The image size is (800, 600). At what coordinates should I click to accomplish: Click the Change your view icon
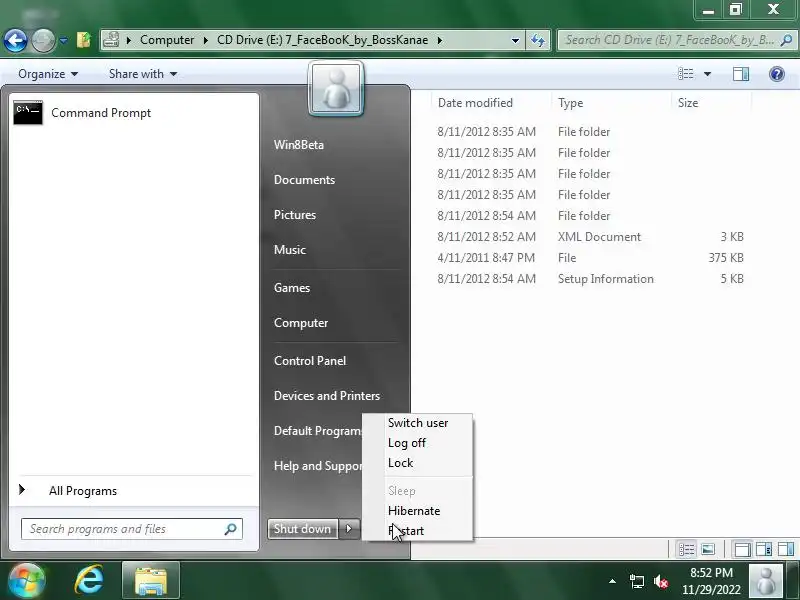click(686, 74)
